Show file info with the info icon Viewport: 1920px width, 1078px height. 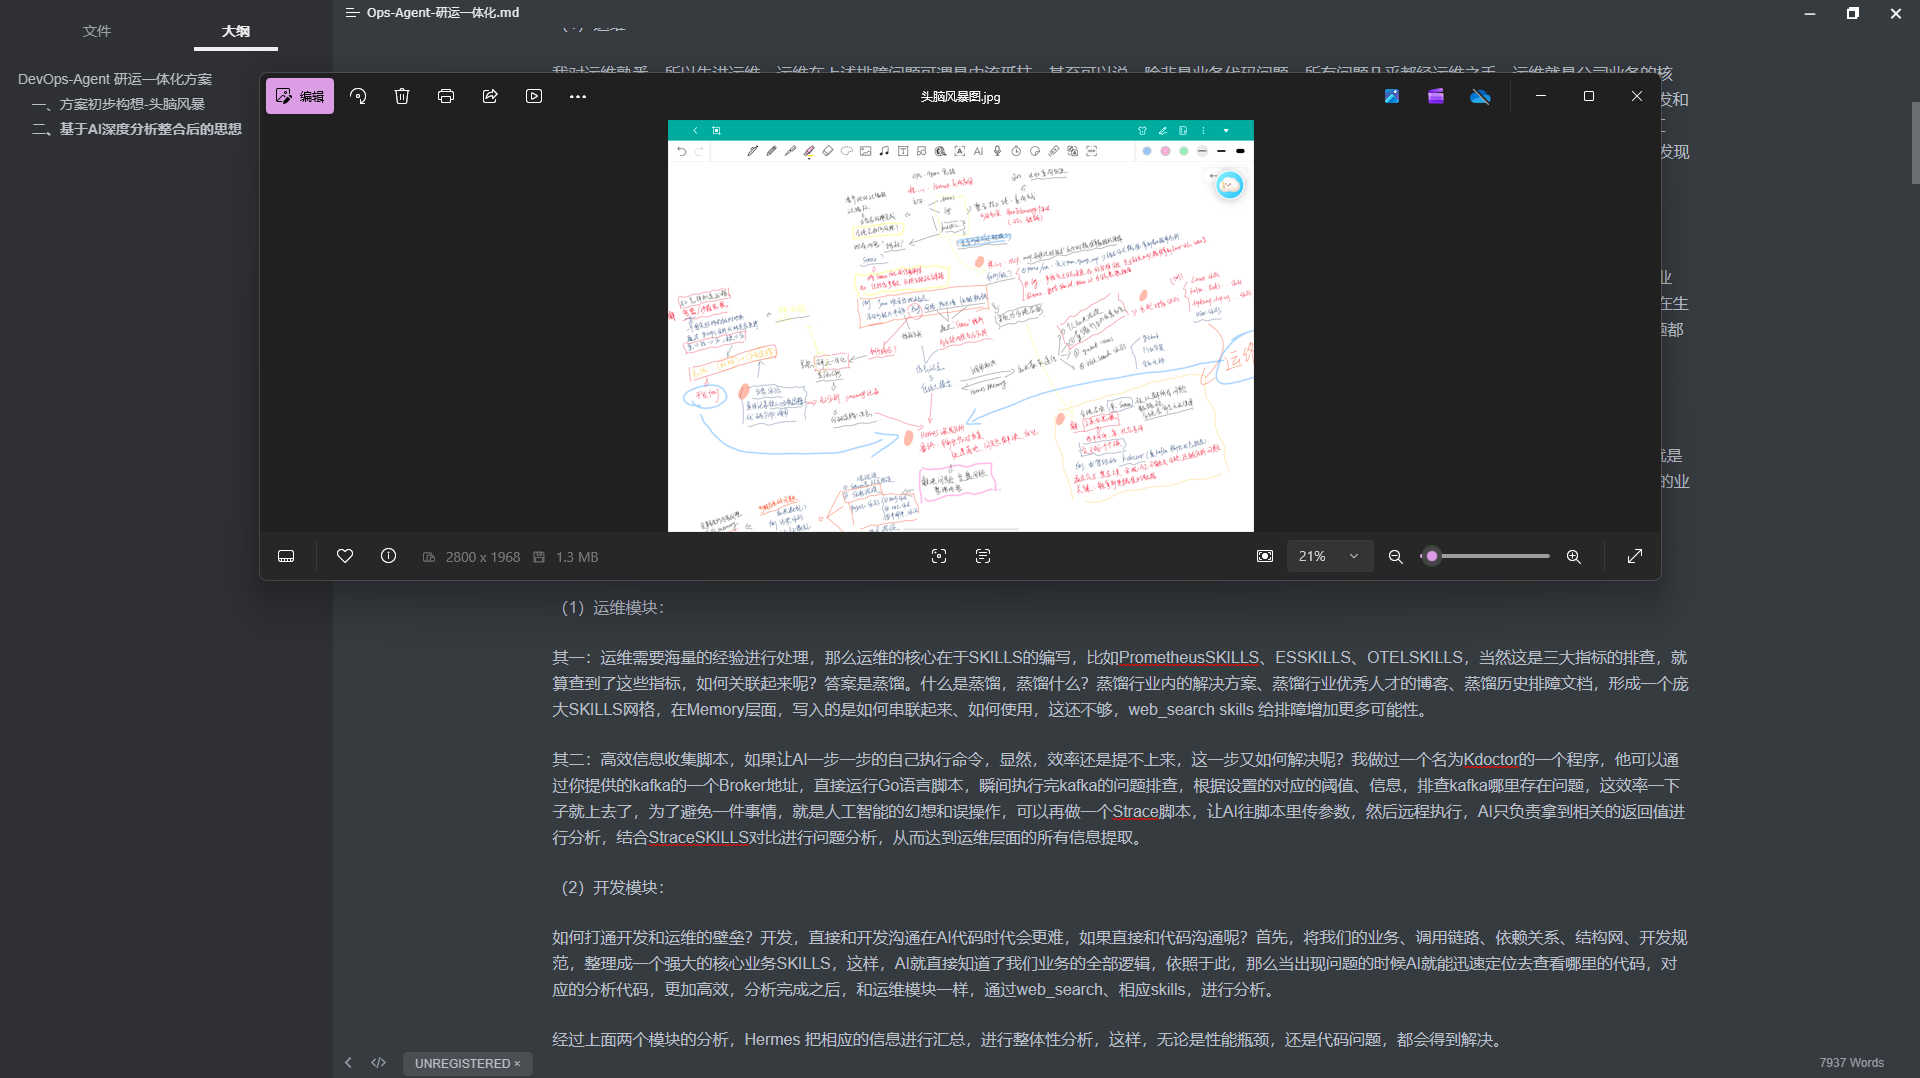[389, 557]
